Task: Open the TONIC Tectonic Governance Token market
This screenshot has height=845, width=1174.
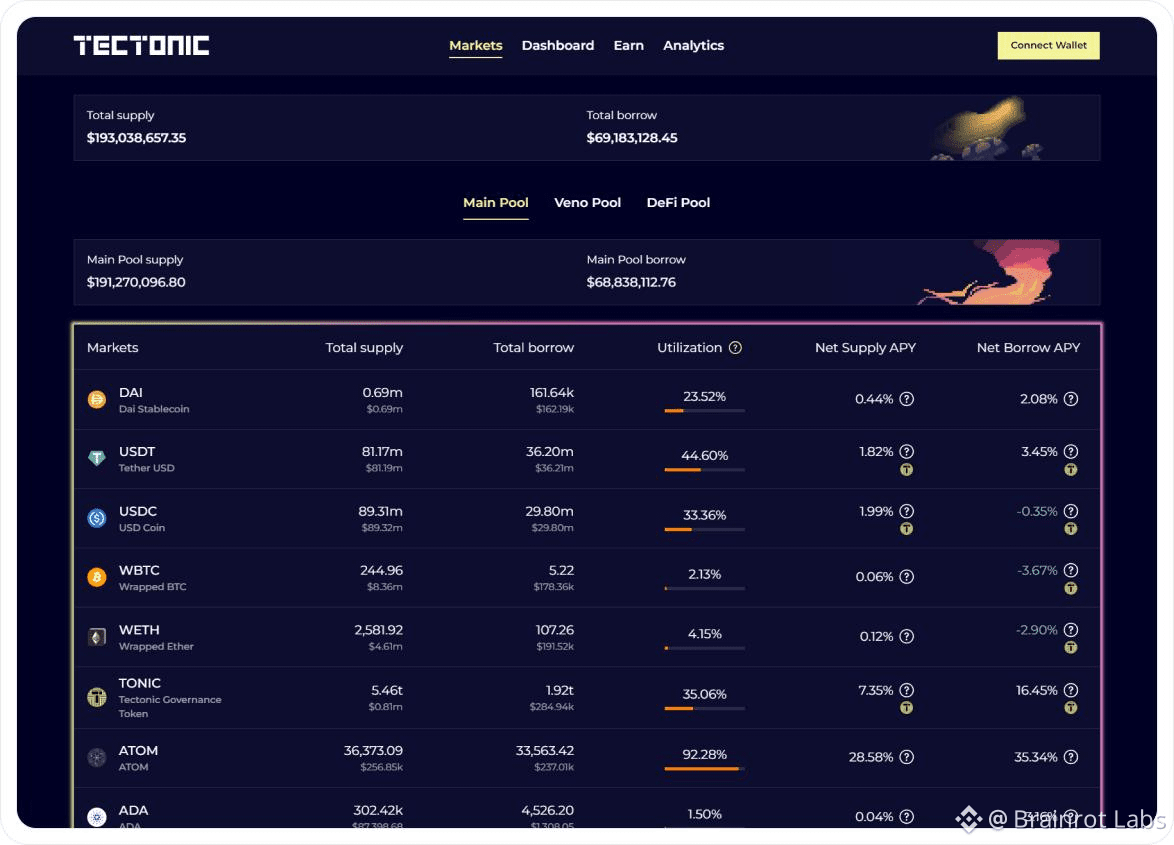Action: click(170, 697)
